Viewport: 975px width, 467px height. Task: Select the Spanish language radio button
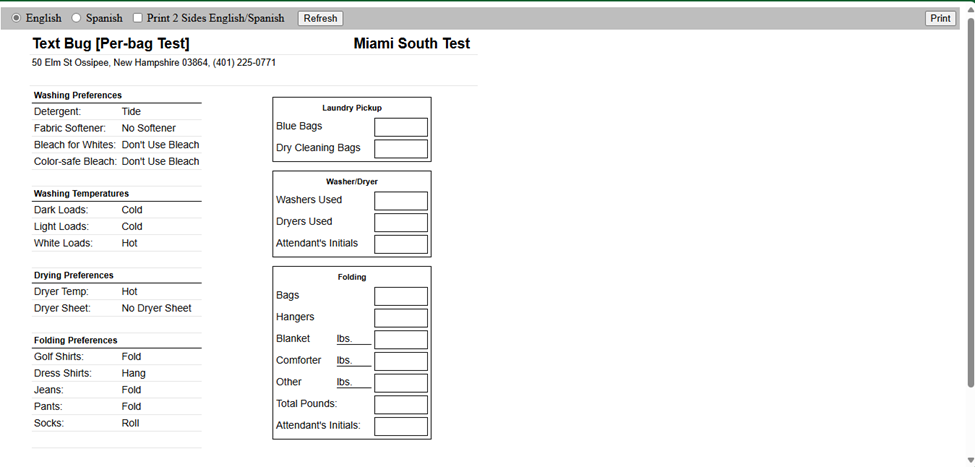point(76,18)
